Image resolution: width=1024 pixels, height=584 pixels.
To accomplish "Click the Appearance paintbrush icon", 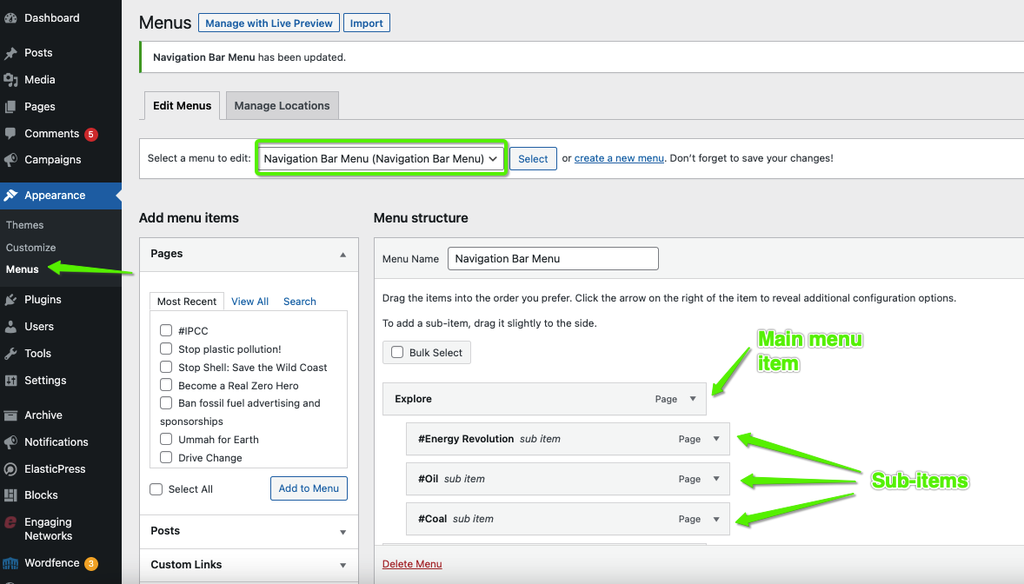I will [x=10, y=195].
